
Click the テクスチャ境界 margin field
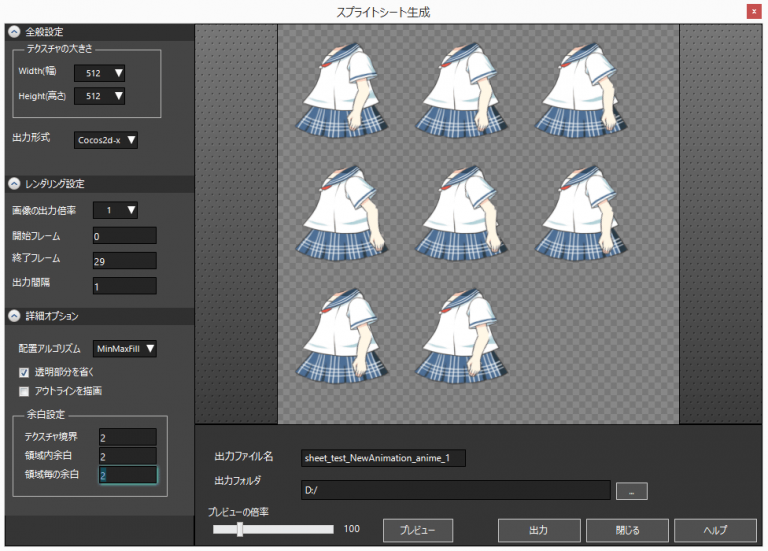click(127, 437)
